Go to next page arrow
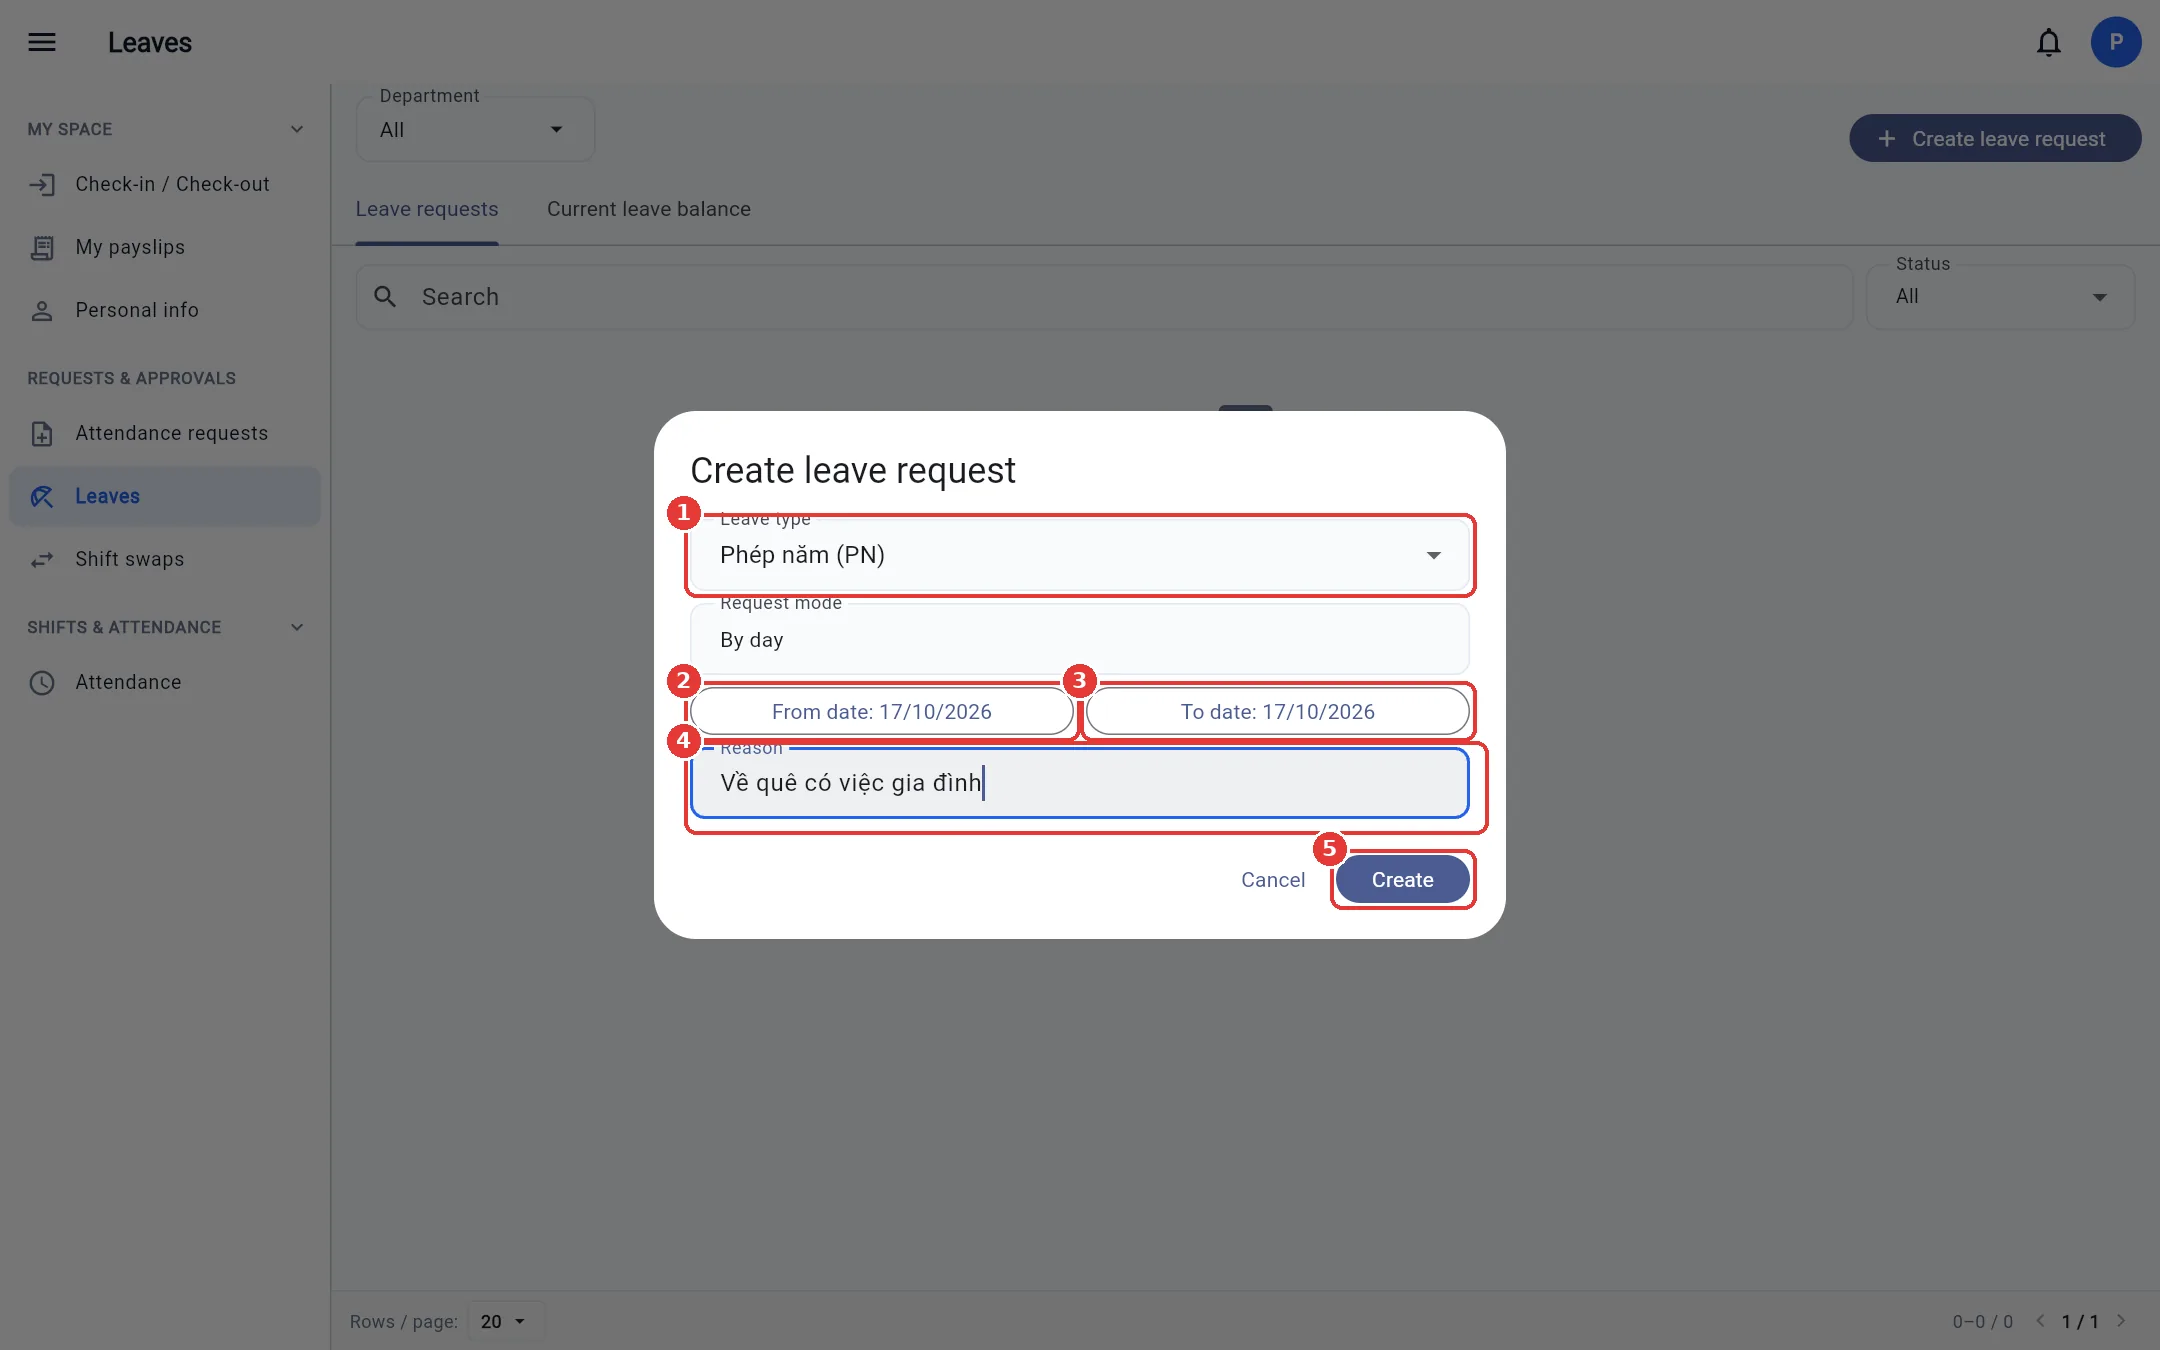This screenshot has width=2160, height=1350. pyautogui.click(x=2121, y=1321)
